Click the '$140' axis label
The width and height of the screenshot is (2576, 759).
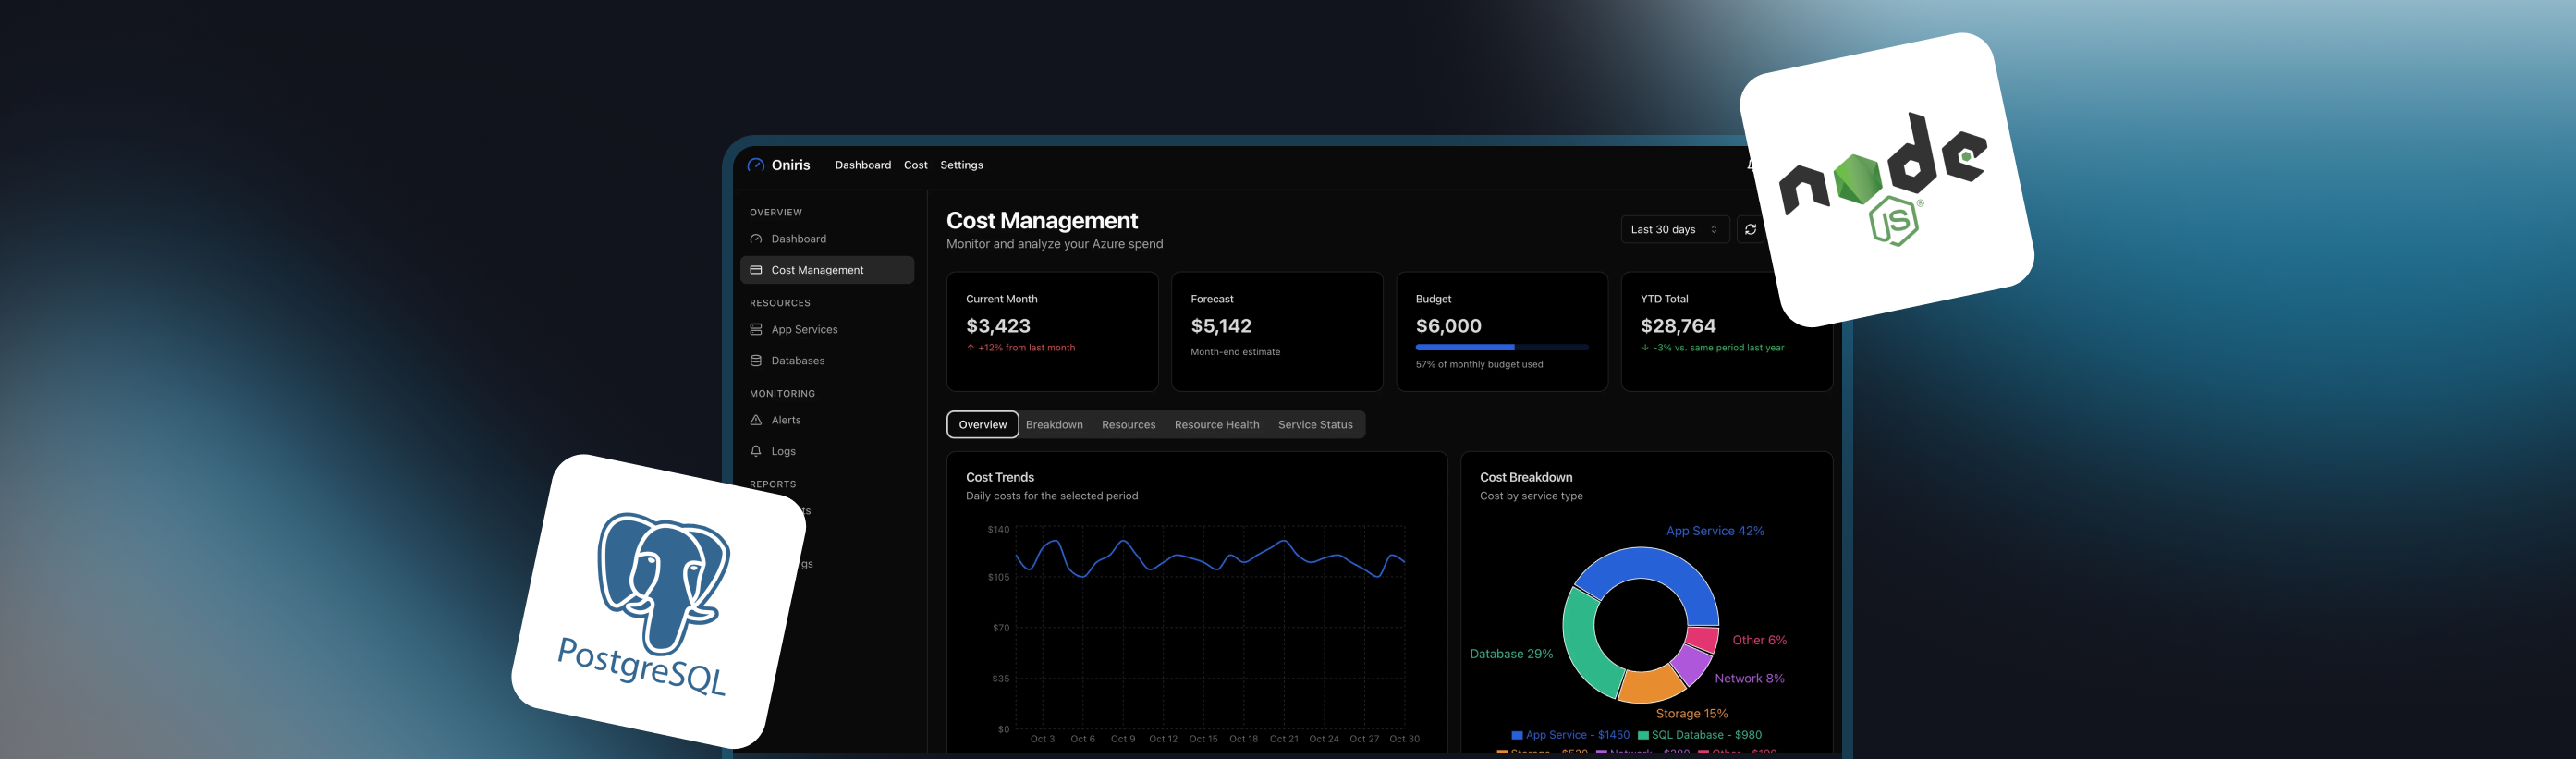pyautogui.click(x=998, y=530)
